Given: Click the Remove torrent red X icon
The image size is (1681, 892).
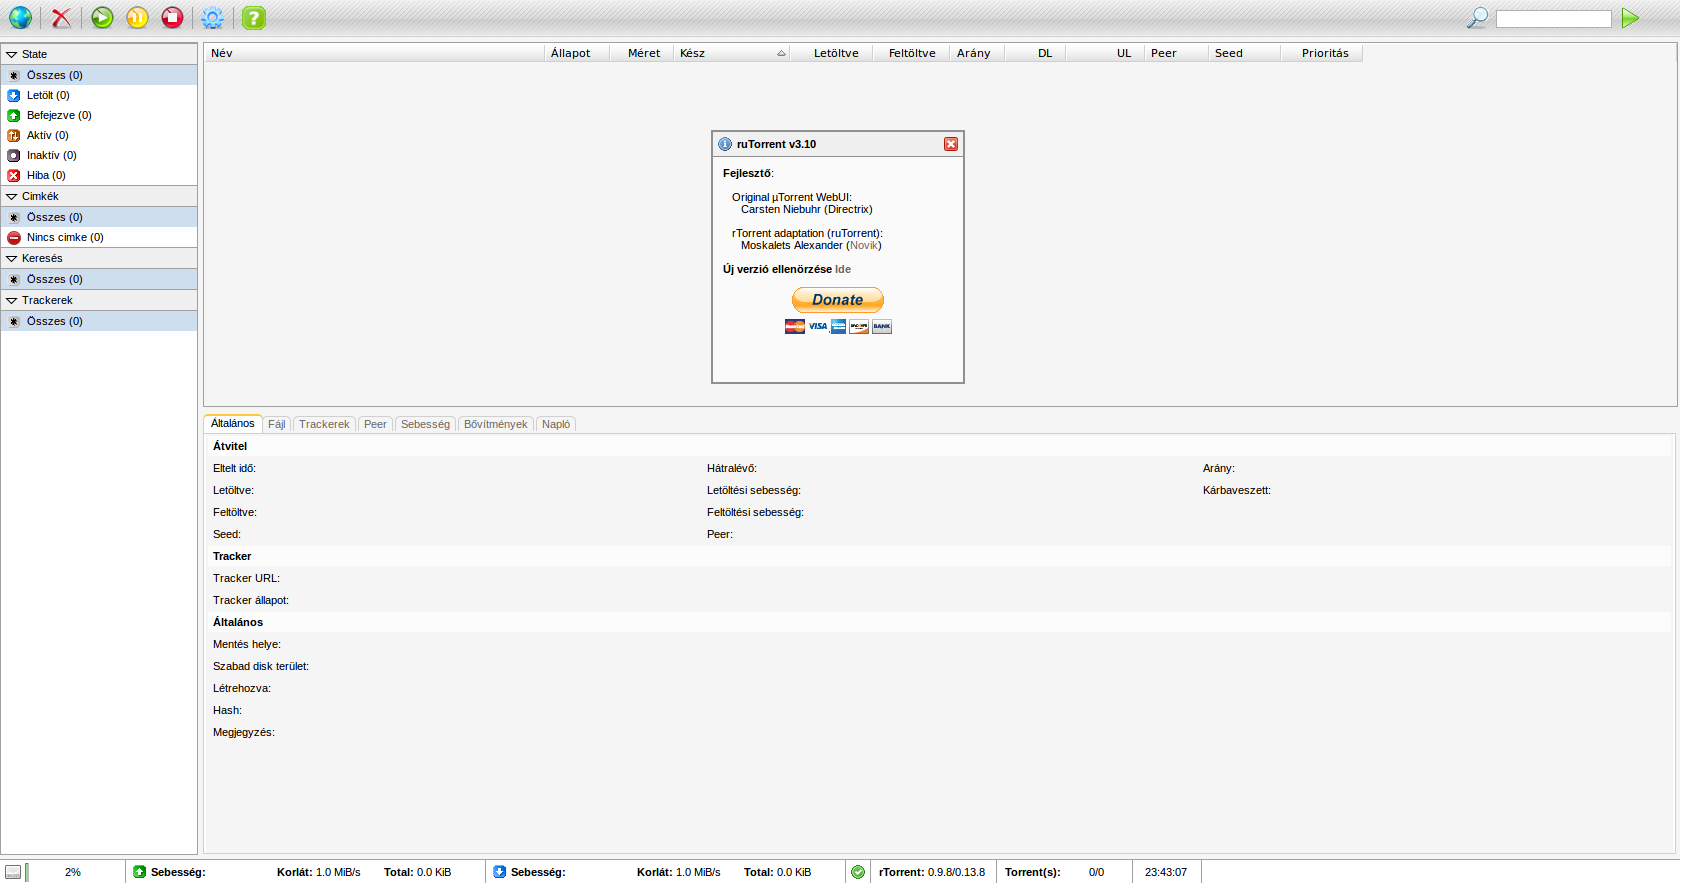Looking at the screenshot, I should pyautogui.click(x=62, y=17).
